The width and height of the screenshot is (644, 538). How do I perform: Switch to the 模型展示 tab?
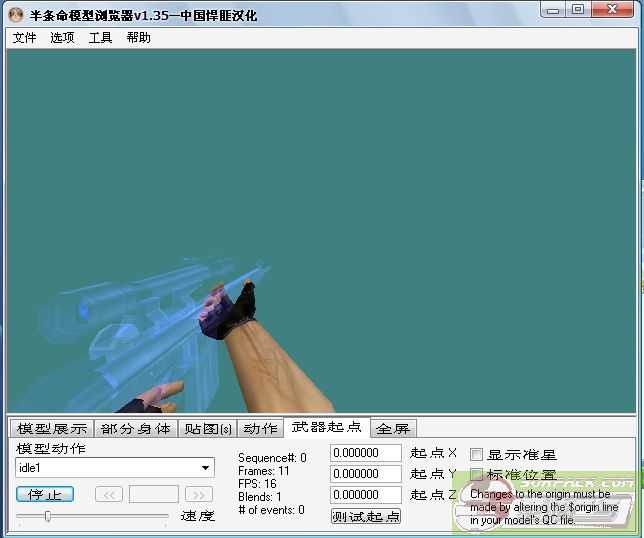click(52, 429)
